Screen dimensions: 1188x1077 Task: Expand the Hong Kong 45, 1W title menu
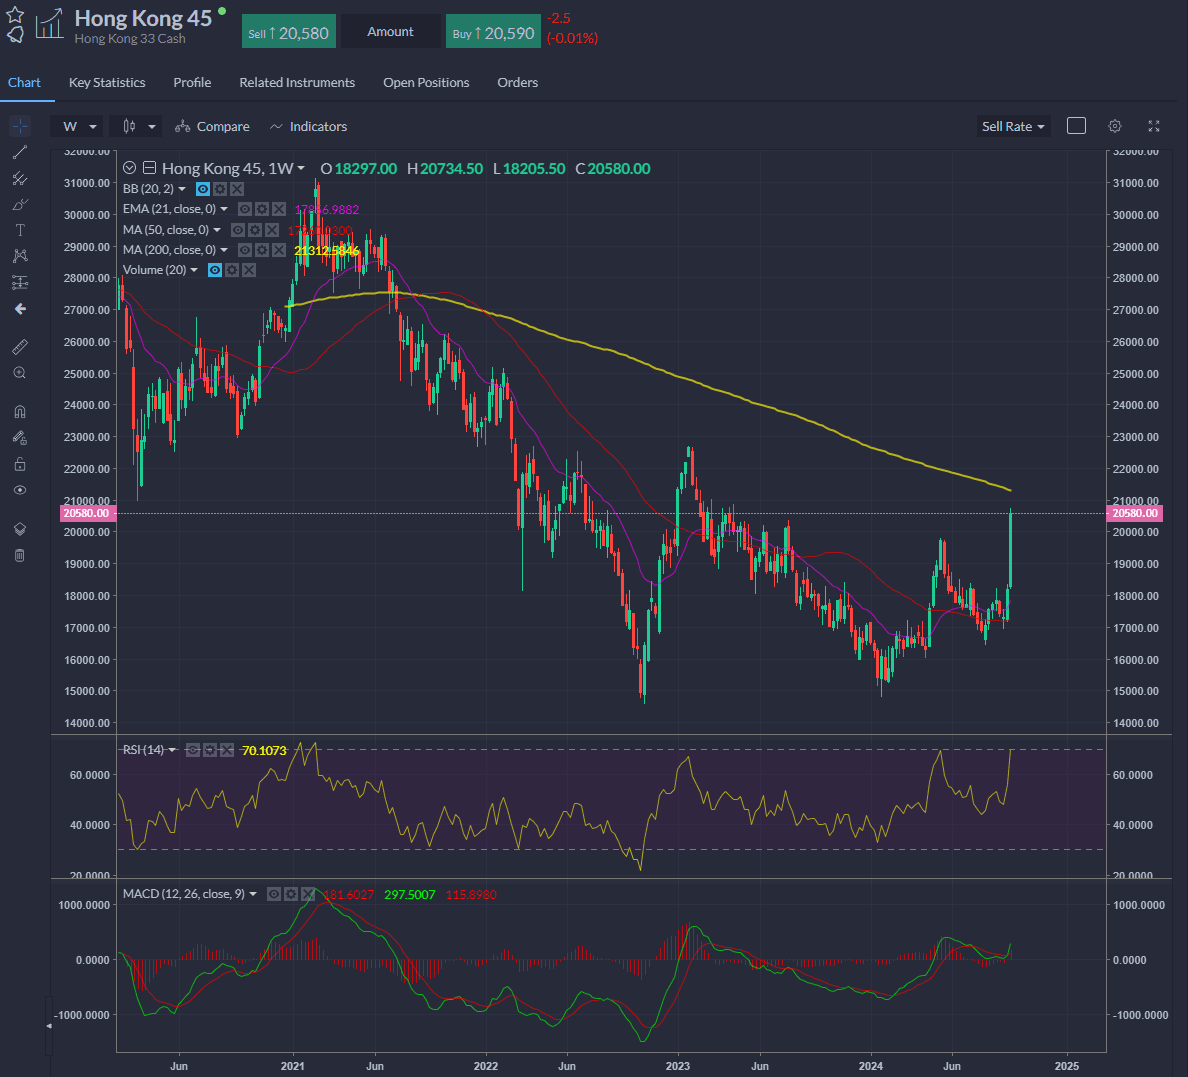click(x=301, y=168)
